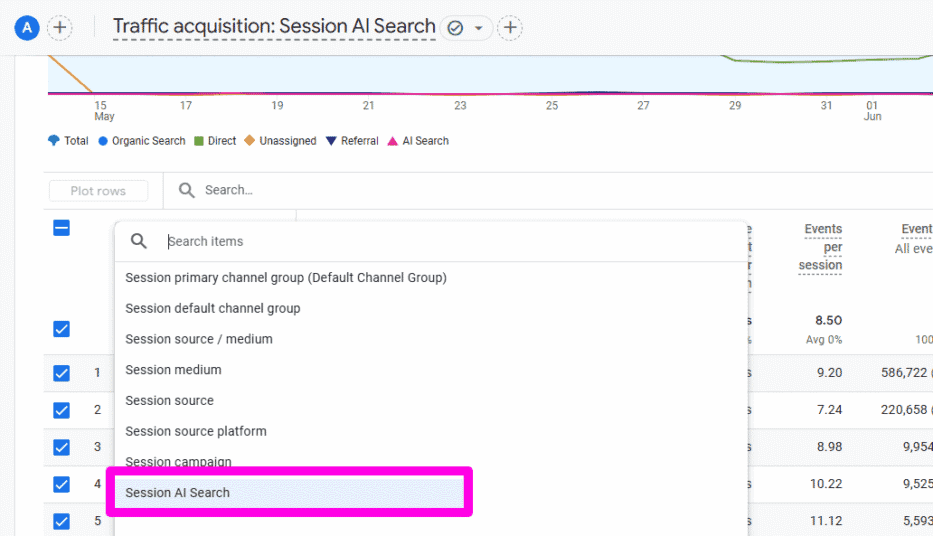Focus the table Search... field
The height and width of the screenshot is (536, 933).
[228, 190]
